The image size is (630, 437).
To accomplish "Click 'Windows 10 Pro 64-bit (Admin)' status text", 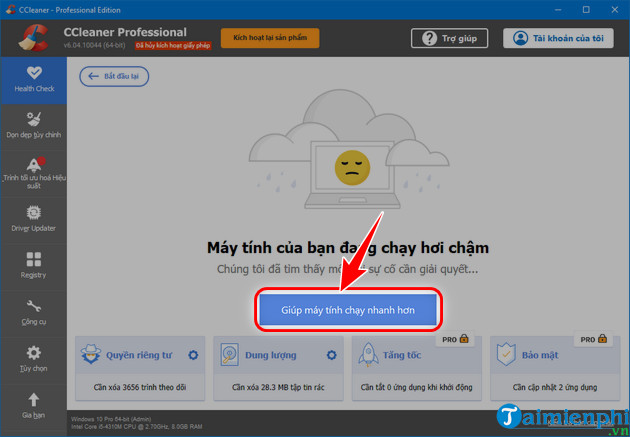I will click(x=111, y=419).
